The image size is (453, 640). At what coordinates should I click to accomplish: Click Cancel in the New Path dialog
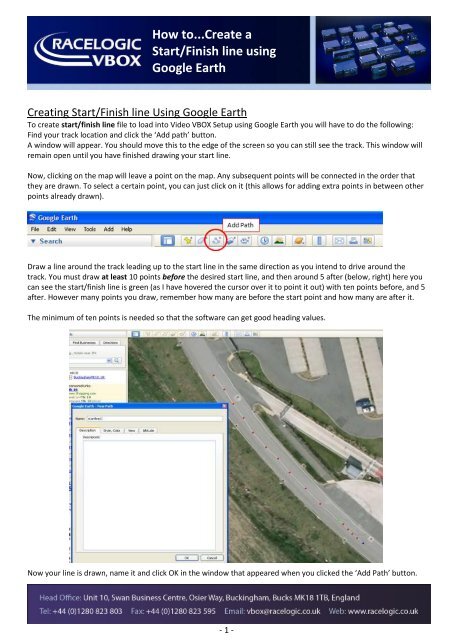(212, 558)
